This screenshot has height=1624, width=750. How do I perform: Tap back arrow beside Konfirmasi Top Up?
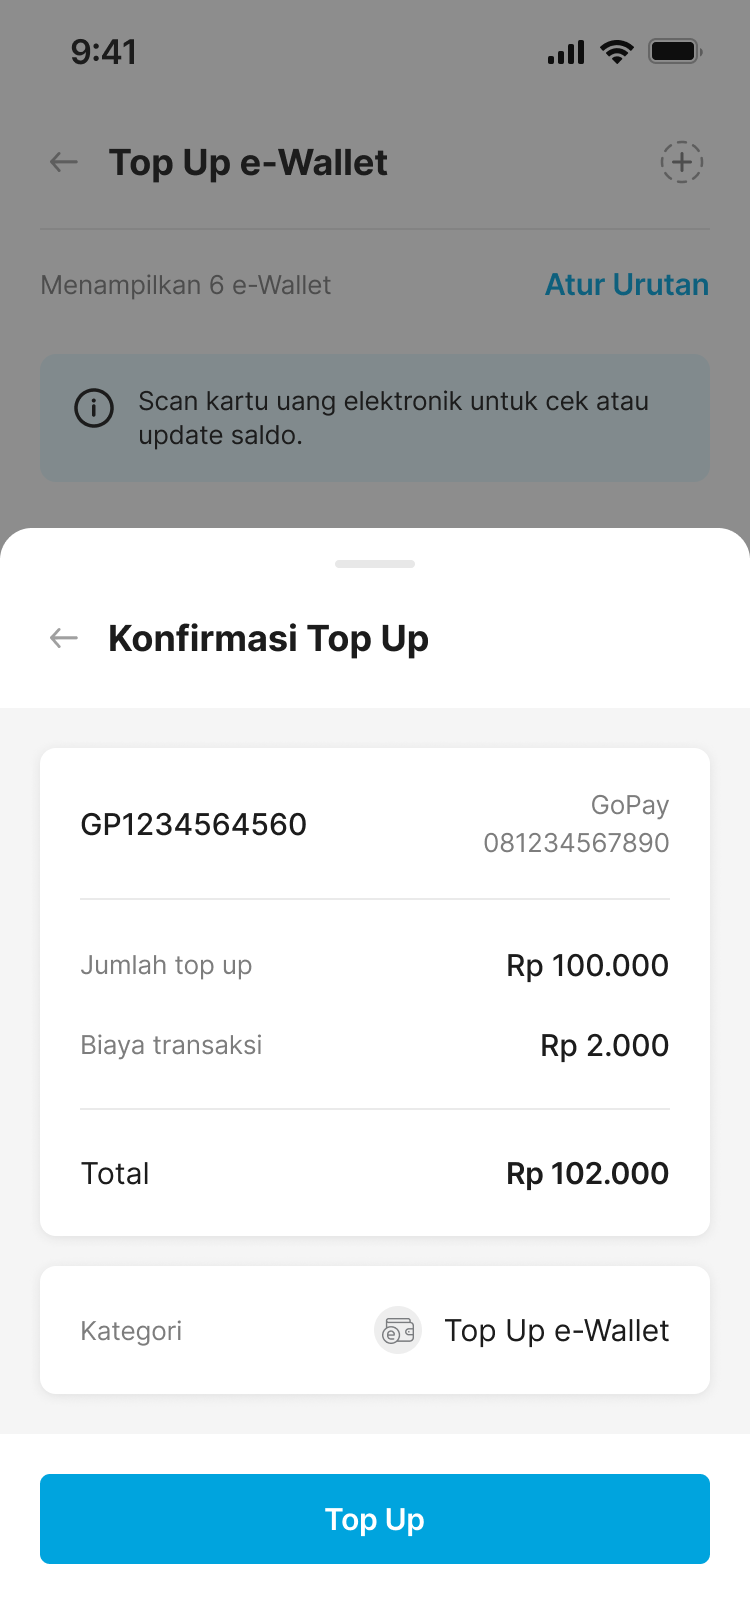tap(64, 638)
